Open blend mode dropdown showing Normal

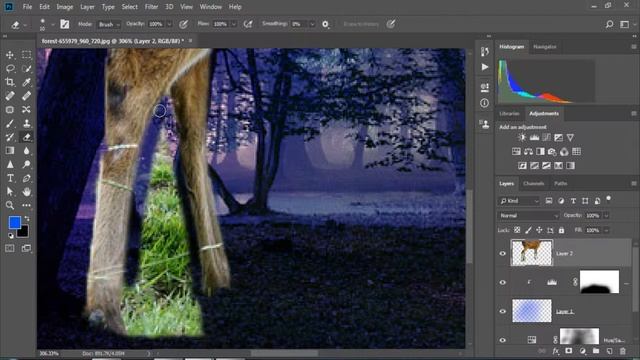528,216
